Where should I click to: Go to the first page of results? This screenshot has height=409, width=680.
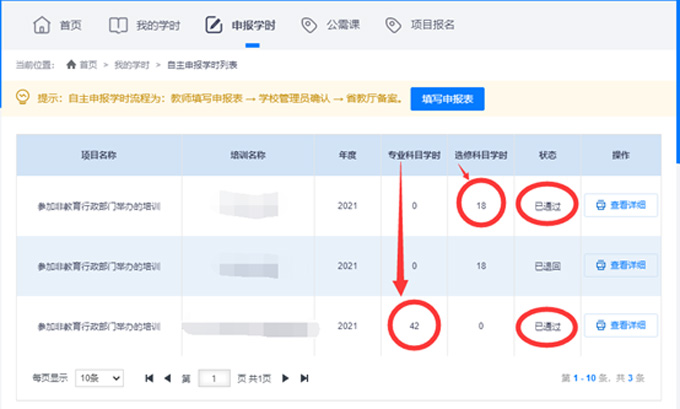pos(150,378)
